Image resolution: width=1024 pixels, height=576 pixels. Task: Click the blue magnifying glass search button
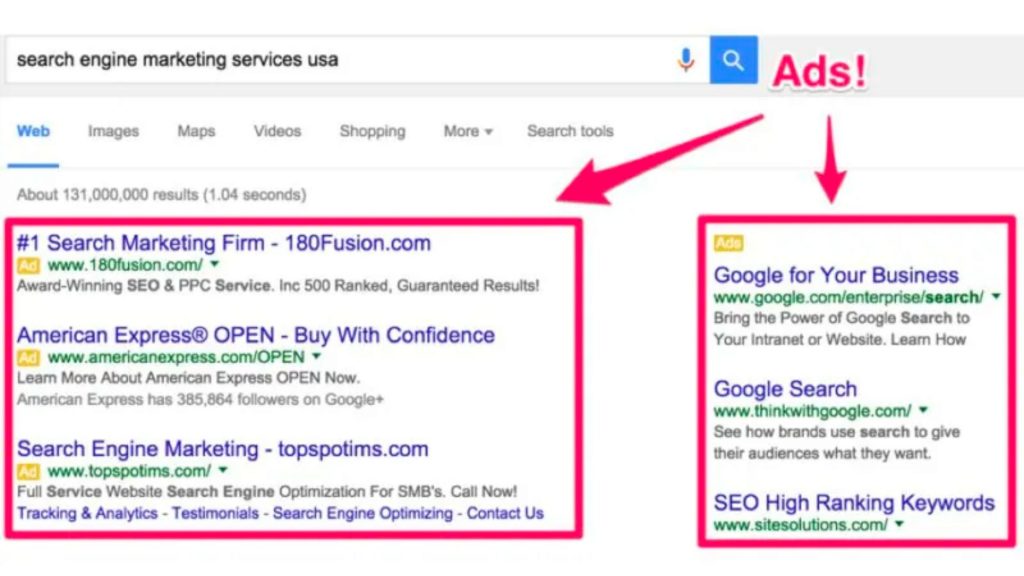733,59
